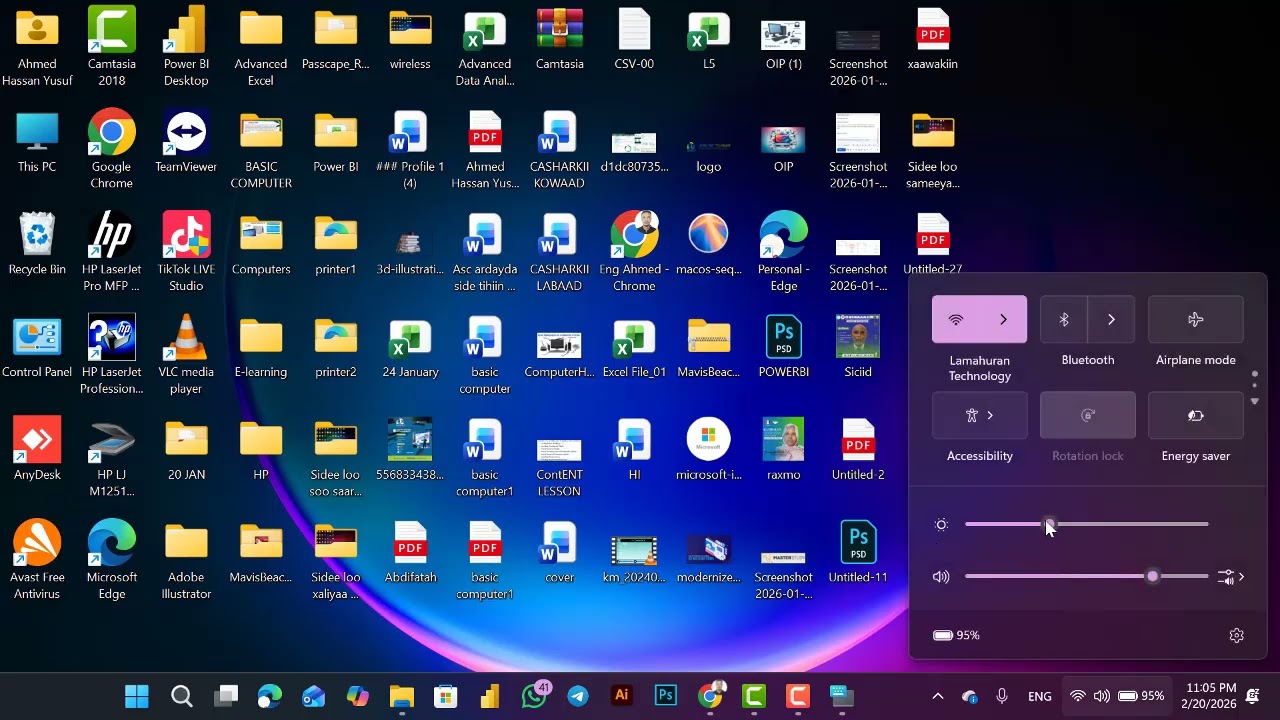This screenshot has height=720, width=1280.
Task: Open sound output selection arrow
Action: point(1232,577)
